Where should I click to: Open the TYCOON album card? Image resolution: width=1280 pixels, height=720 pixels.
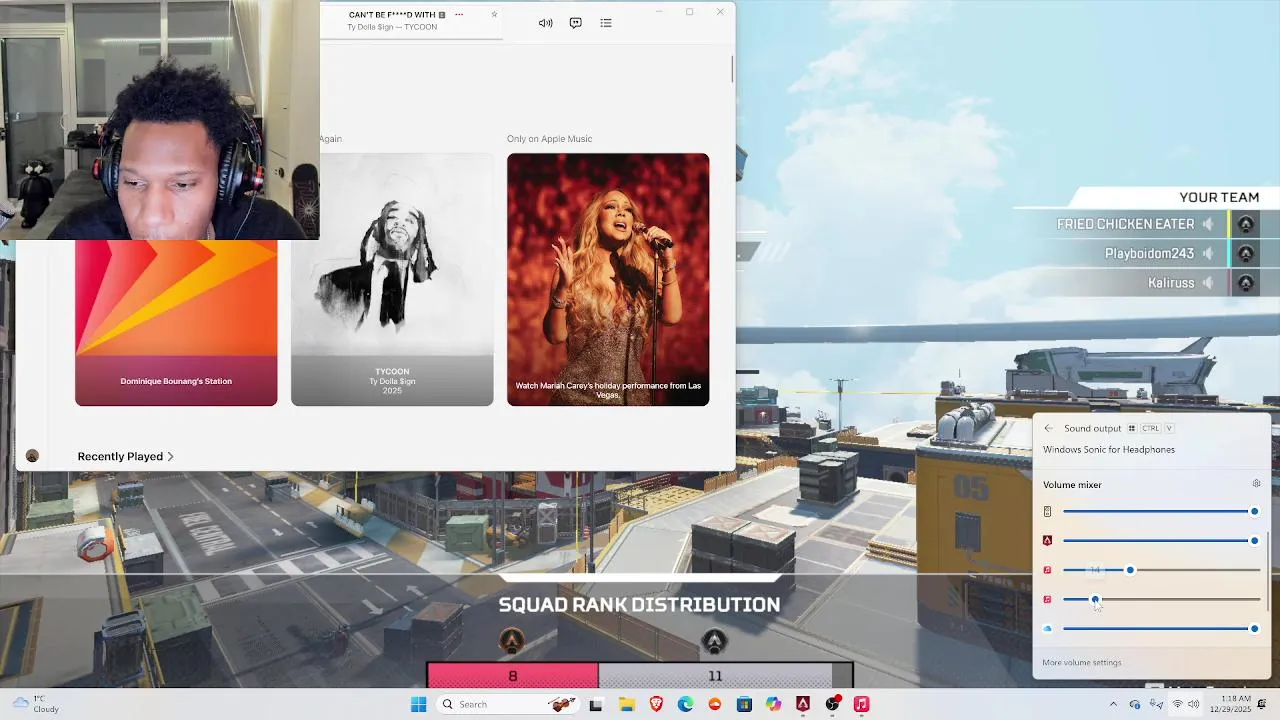click(392, 280)
